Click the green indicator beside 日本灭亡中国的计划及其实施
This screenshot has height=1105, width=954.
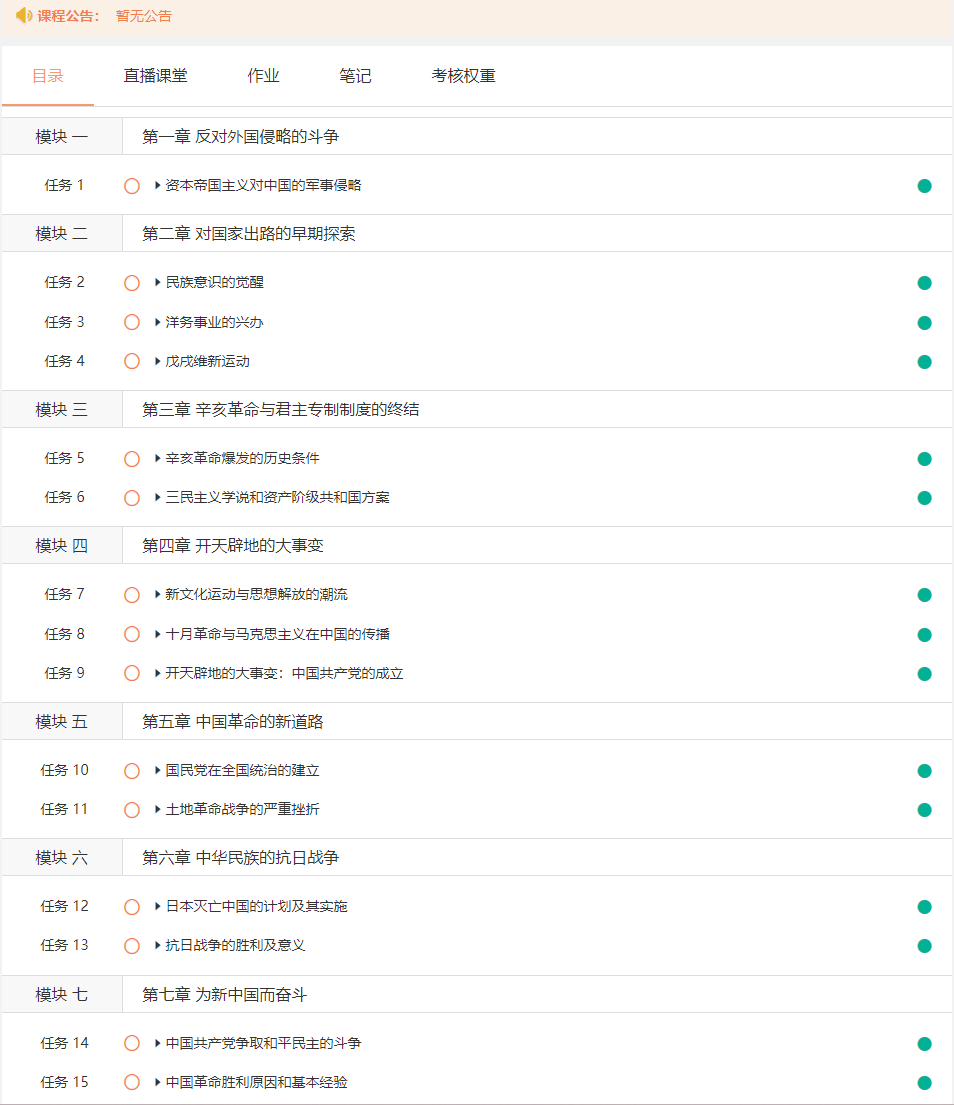(924, 907)
